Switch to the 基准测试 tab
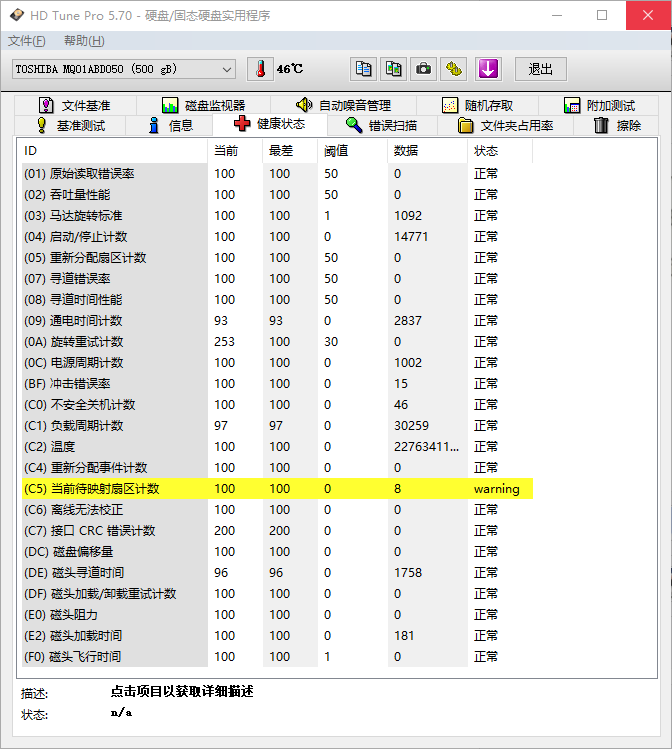This screenshot has height=749, width=672. tap(70, 126)
